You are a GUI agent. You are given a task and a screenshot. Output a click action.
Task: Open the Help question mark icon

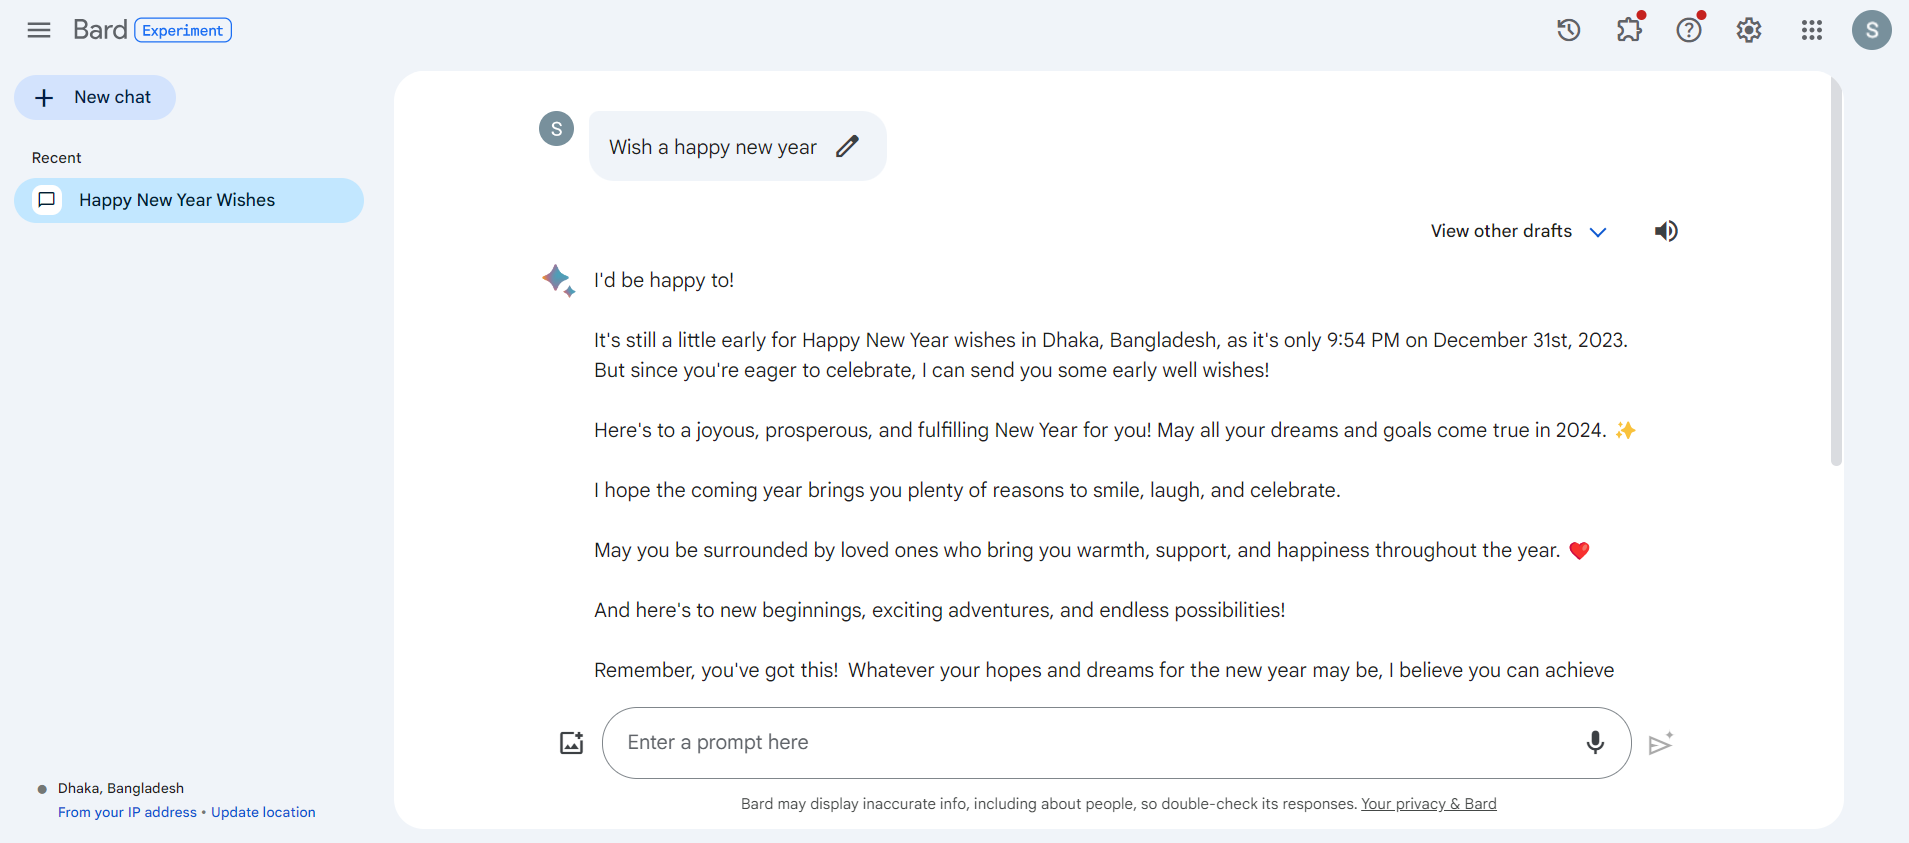(x=1689, y=30)
